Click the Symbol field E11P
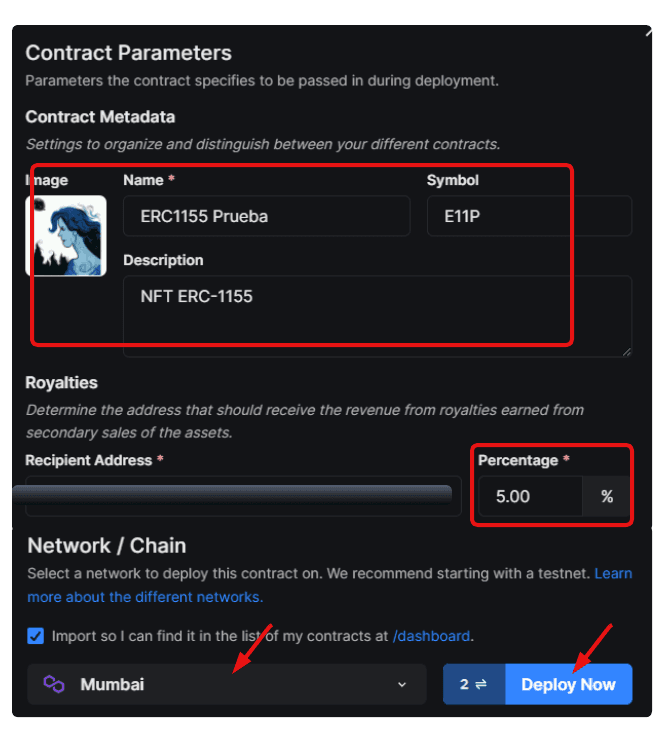This screenshot has height=741, width=668. [529, 216]
